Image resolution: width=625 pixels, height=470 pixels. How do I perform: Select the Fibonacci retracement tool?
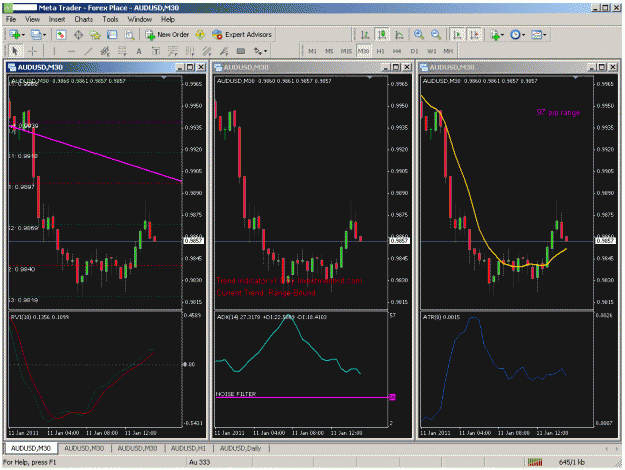click(x=122, y=51)
